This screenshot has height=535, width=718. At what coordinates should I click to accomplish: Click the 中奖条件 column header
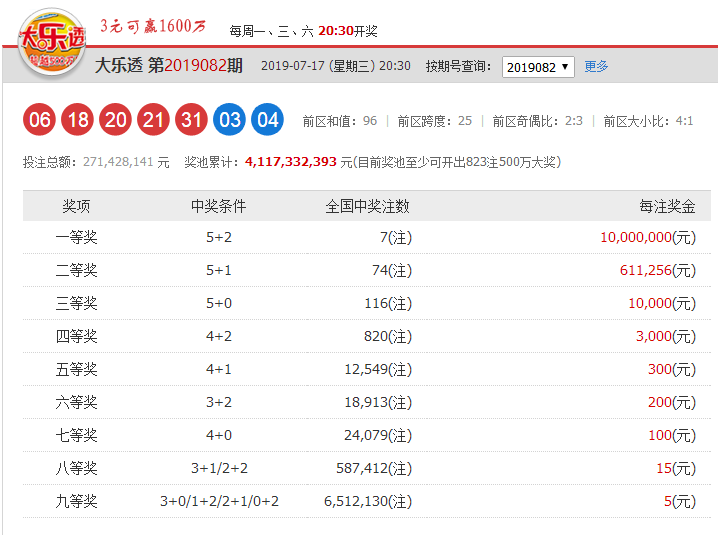(x=219, y=206)
